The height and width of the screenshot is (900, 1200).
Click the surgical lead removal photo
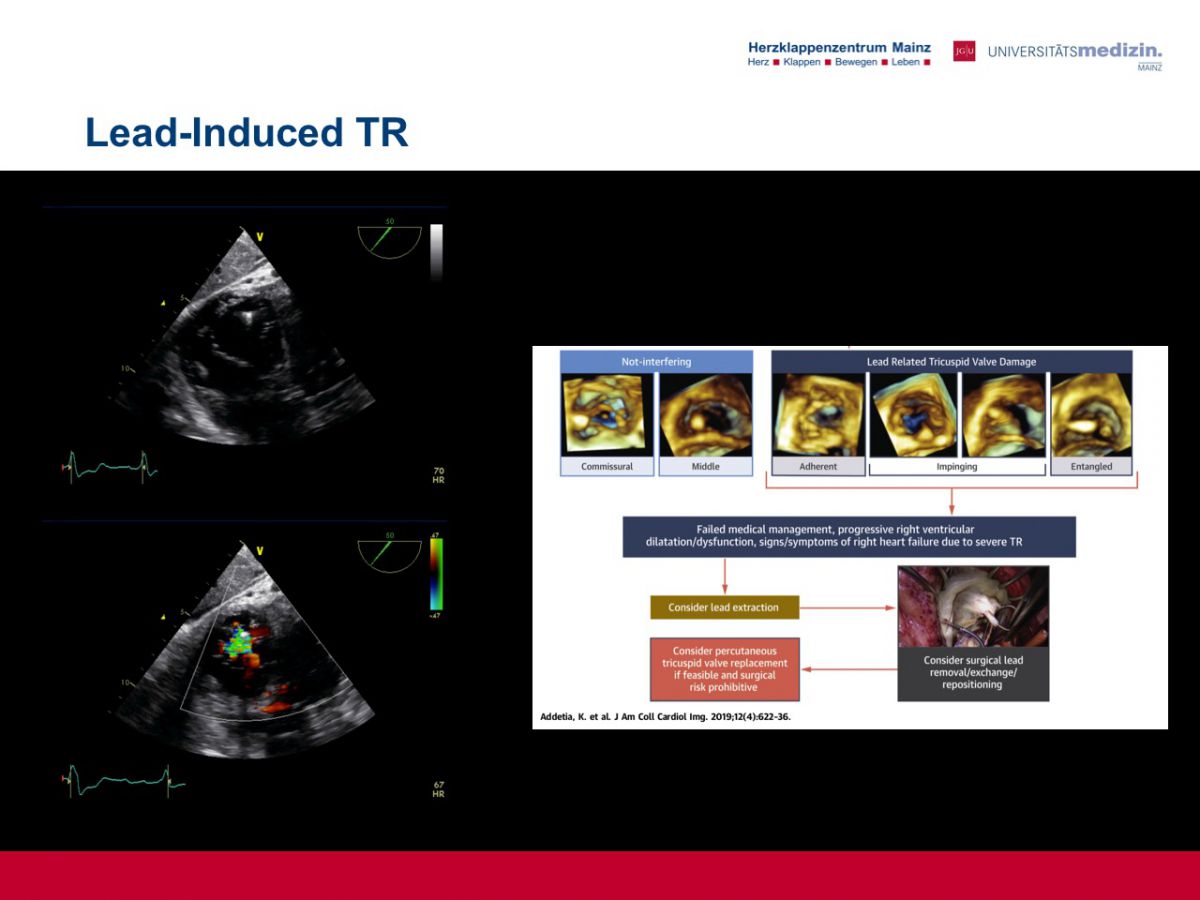click(973, 607)
